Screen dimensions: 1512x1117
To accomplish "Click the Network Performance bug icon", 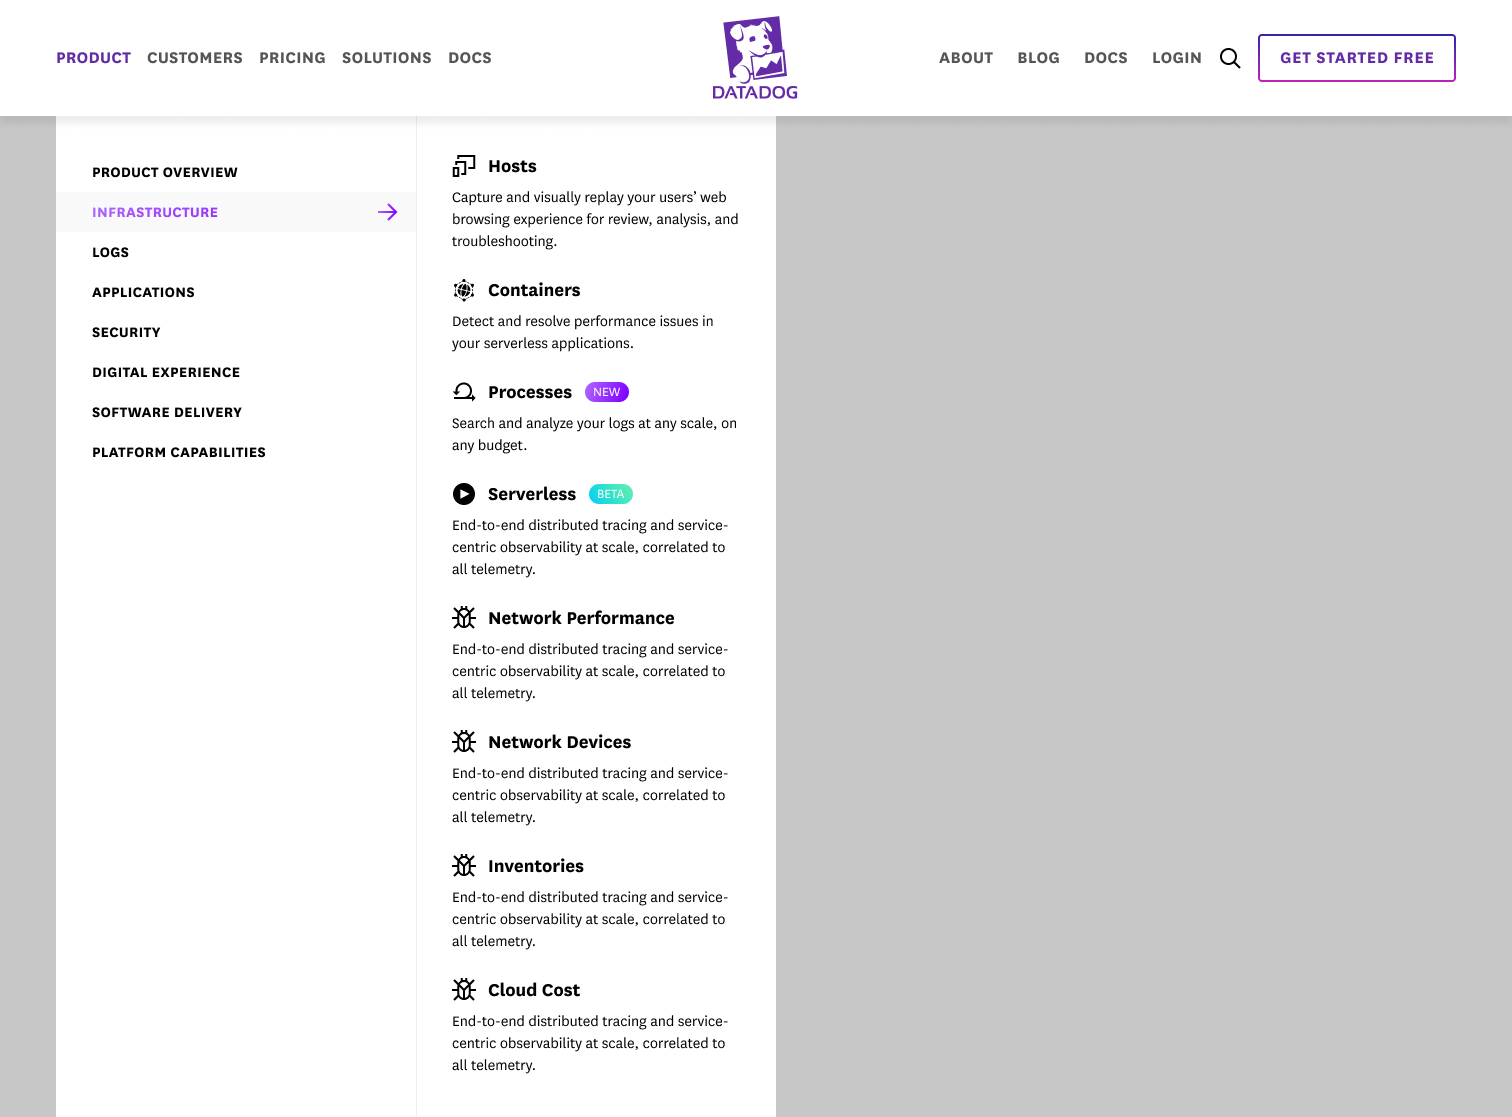I will tap(464, 618).
